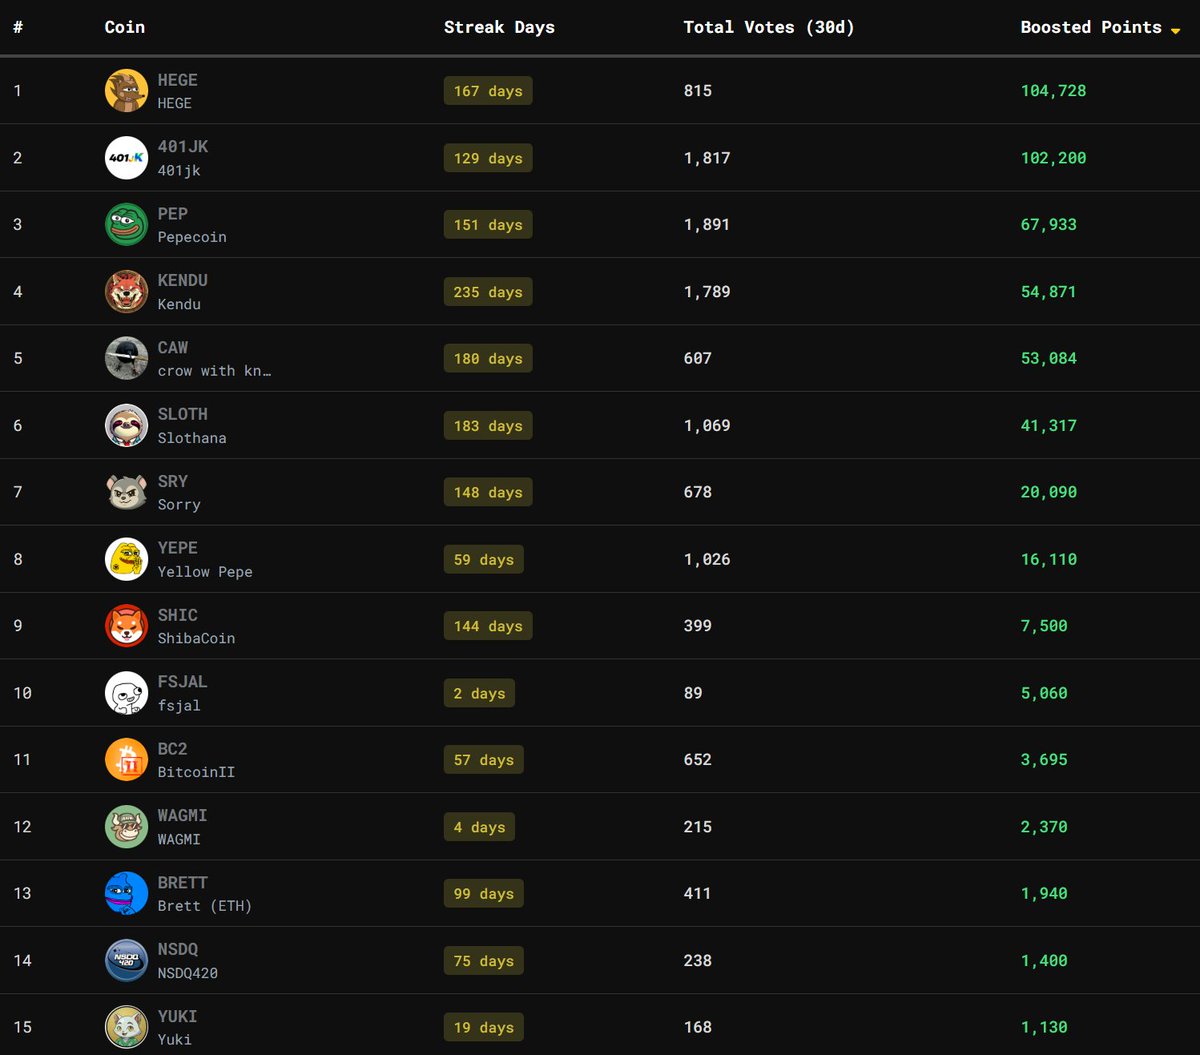Screen dimensions: 1200x1055
Task: Click the Slothana sloth logo
Action: (x=126, y=426)
